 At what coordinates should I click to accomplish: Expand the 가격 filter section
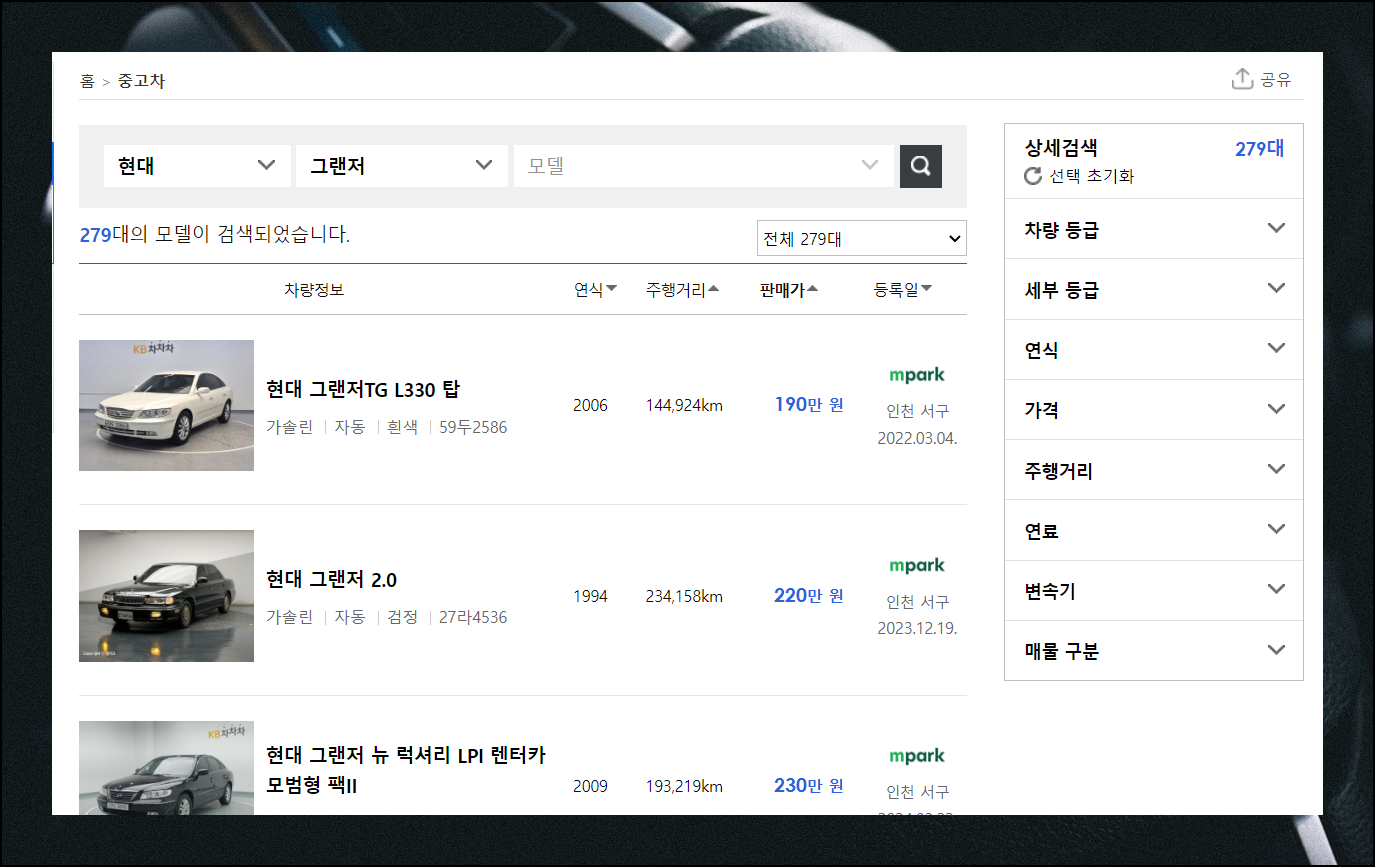tap(1154, 409)
